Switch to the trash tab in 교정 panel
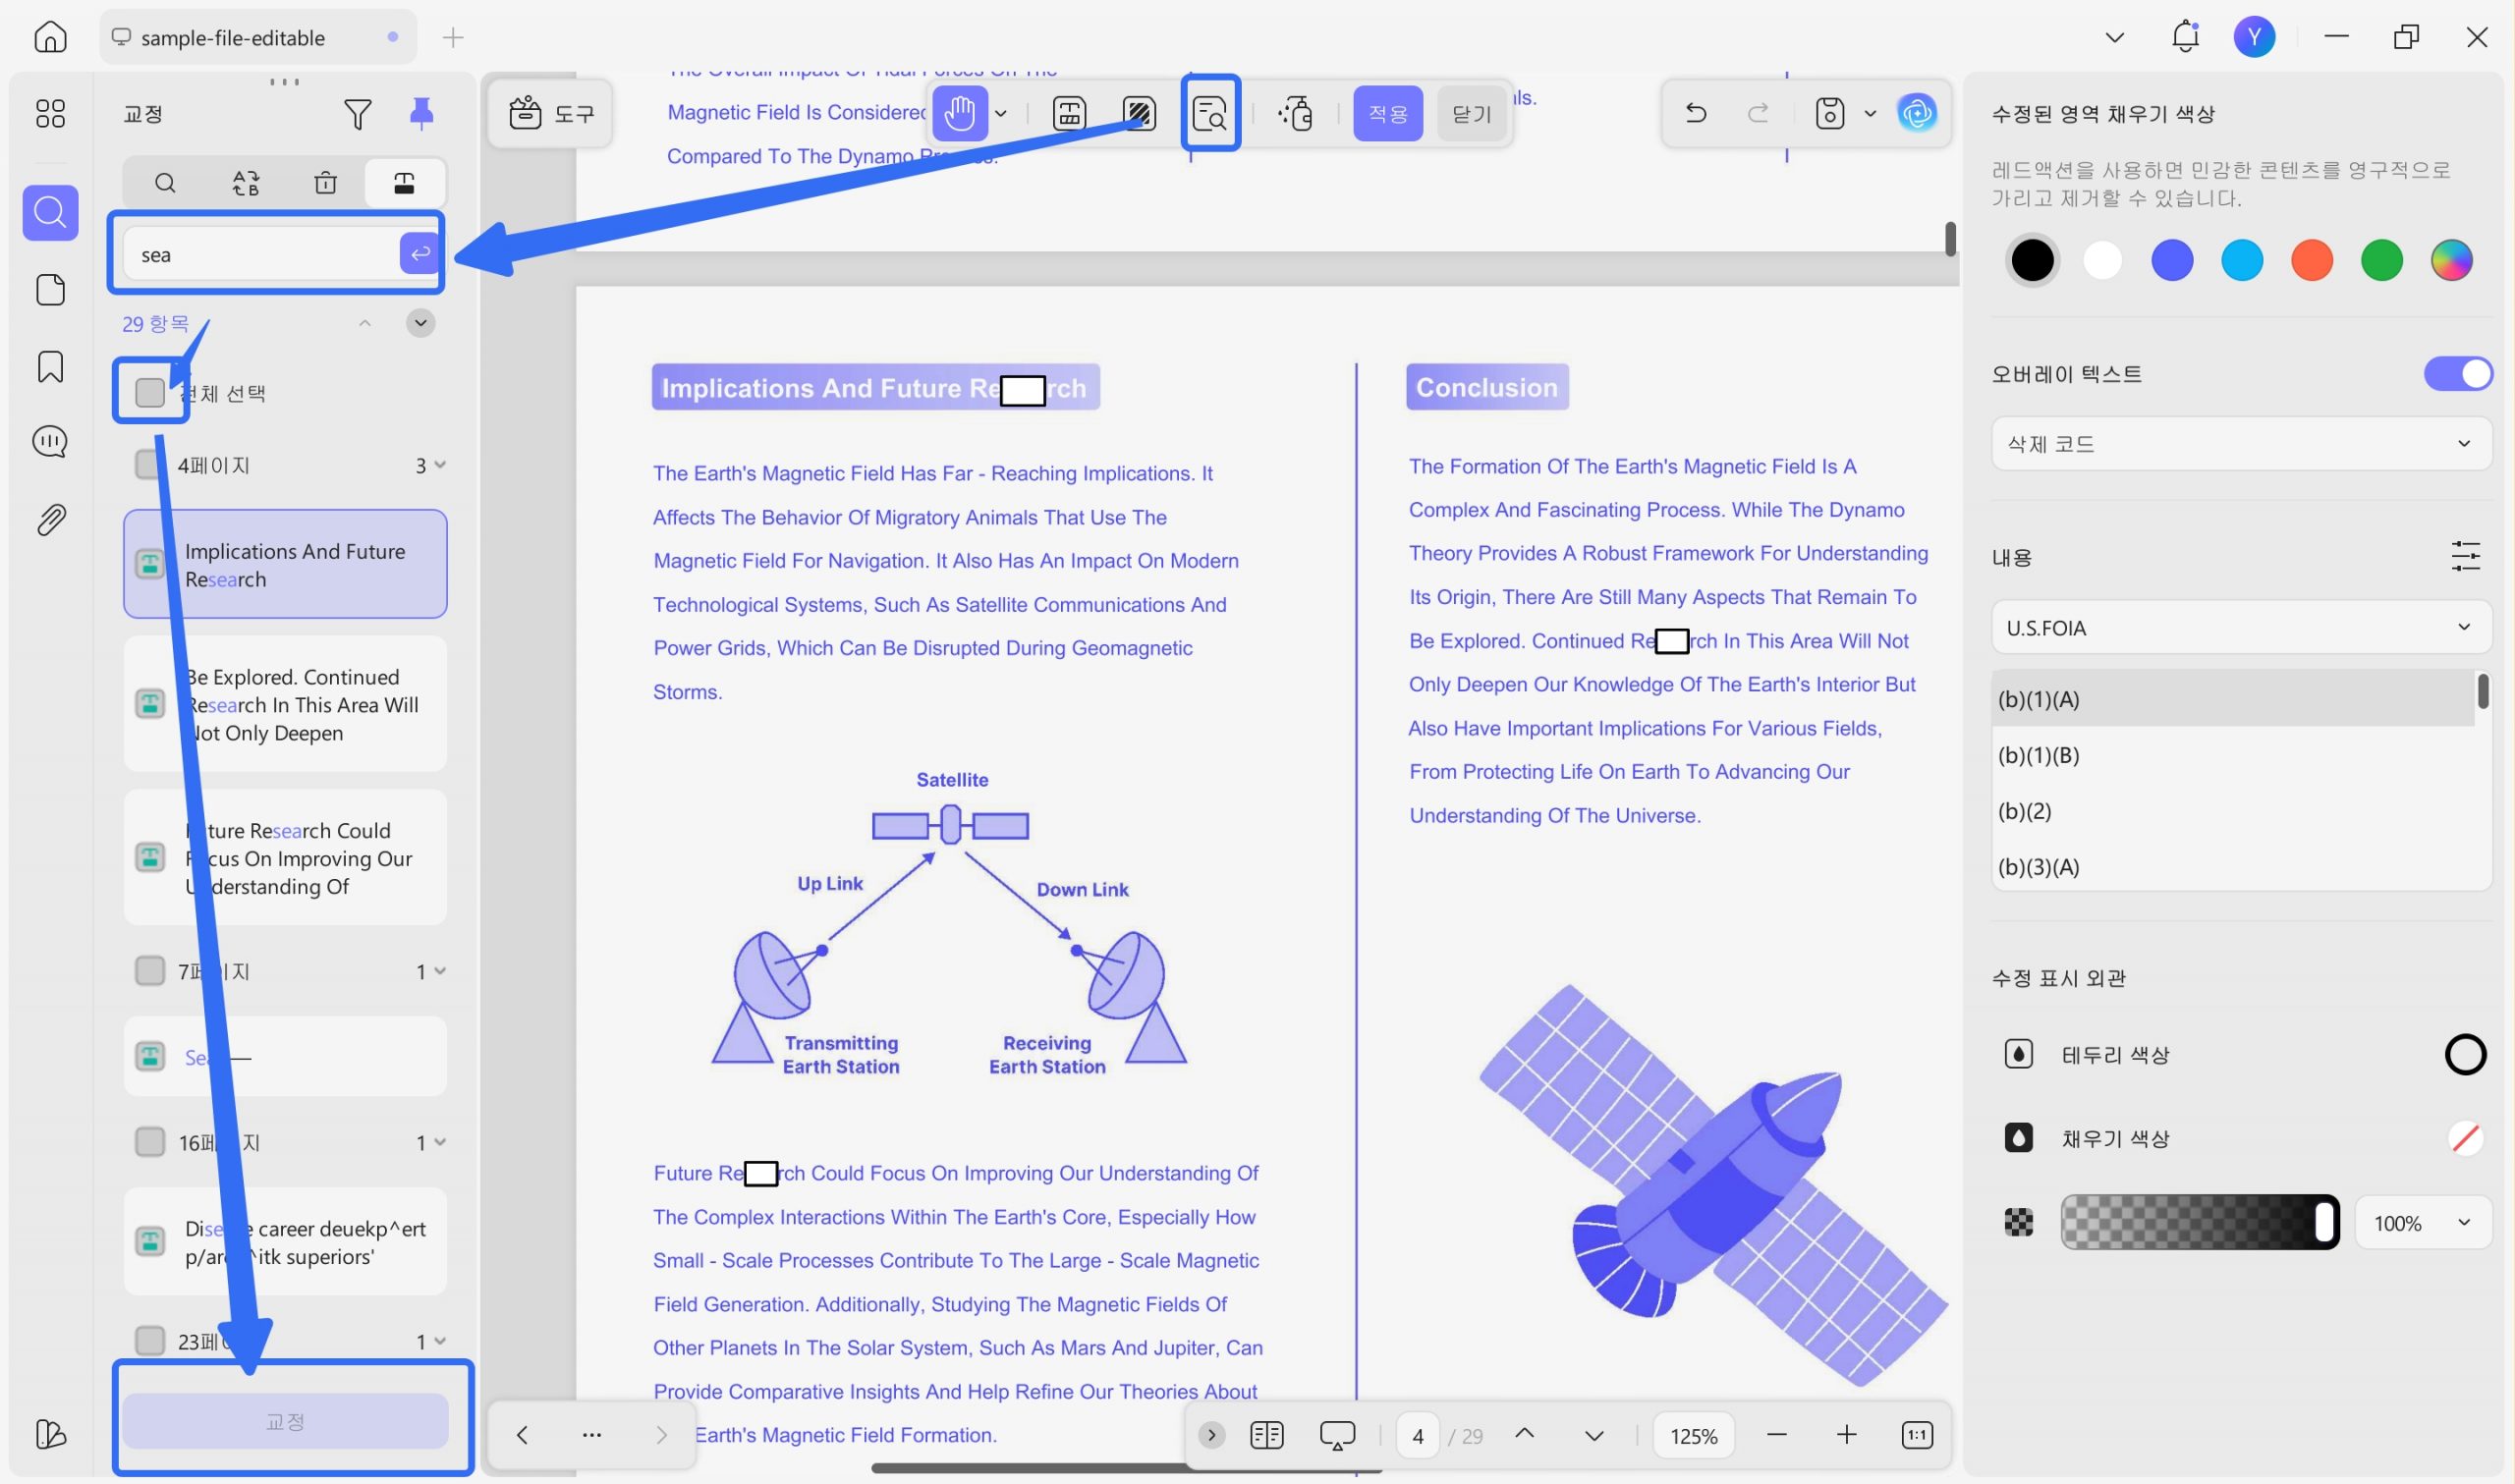This screenshot has height=1484, width=2515. click(325, 183)
